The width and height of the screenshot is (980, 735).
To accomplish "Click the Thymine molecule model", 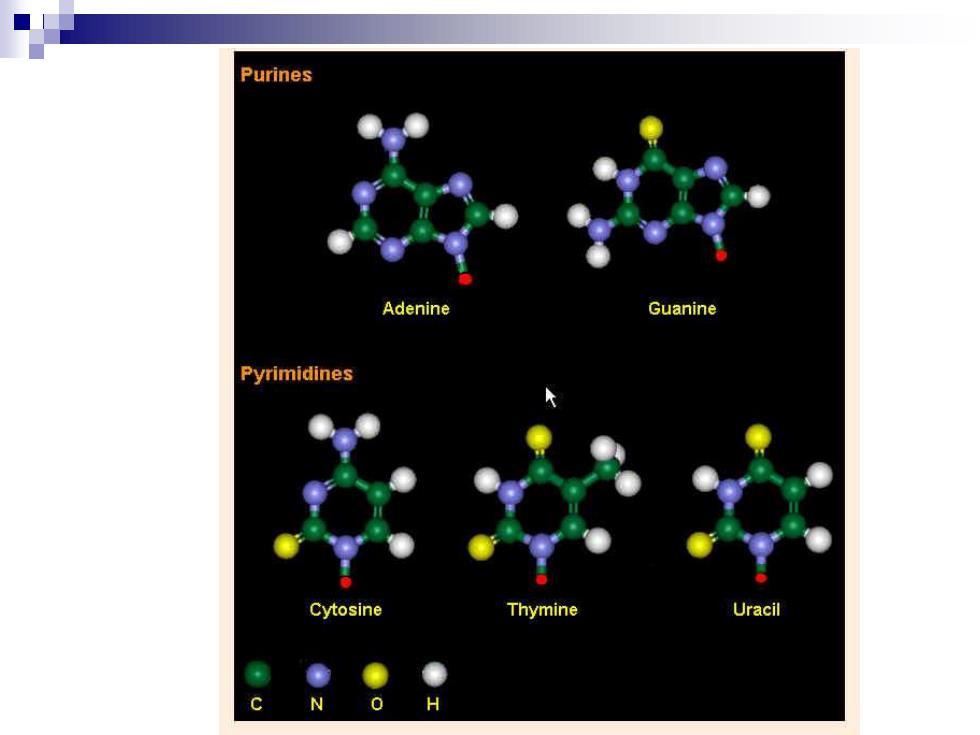I will pyautogui.click(x=555, y=505).
